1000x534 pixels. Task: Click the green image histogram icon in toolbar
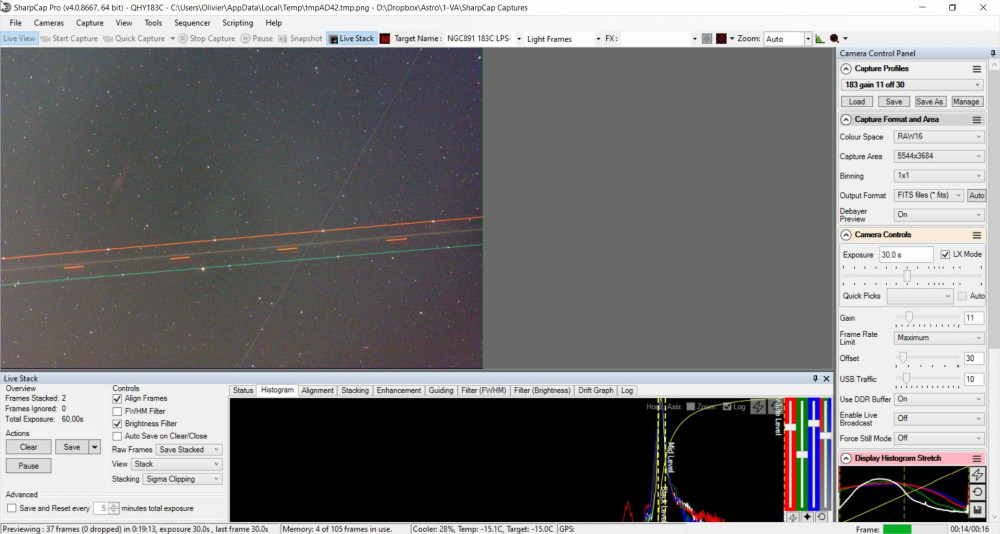click(820, 38)
